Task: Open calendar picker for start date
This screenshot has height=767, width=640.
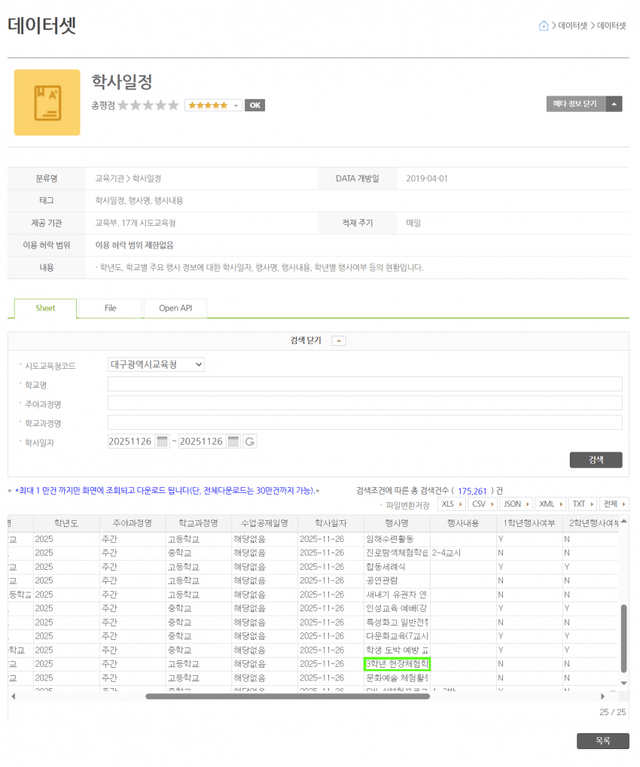Action: (x=162, y=442)
